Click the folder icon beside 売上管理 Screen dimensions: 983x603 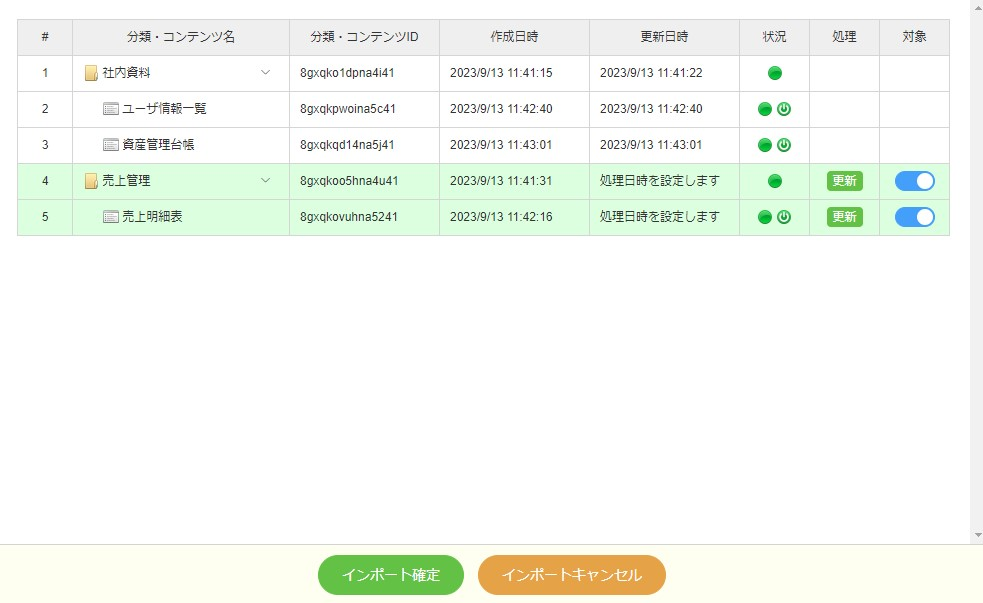91,181
